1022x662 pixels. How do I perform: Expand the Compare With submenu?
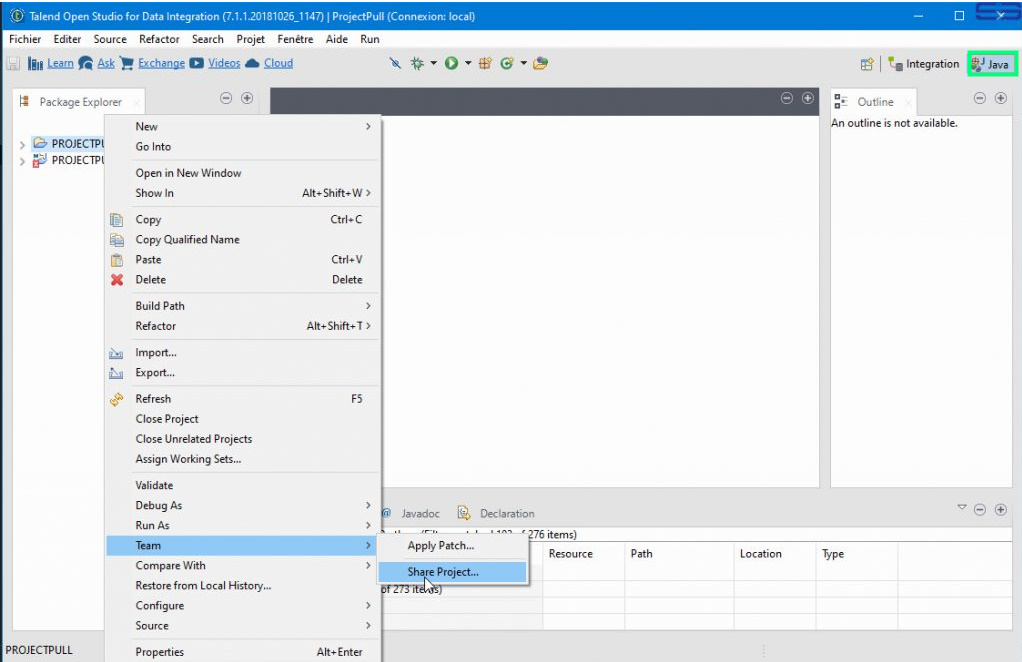pyautogui.click(x=242, y=566)
